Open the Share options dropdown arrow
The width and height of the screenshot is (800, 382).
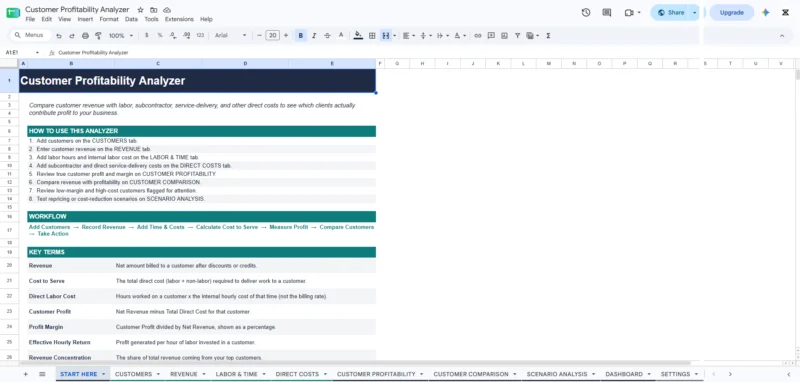694,13
